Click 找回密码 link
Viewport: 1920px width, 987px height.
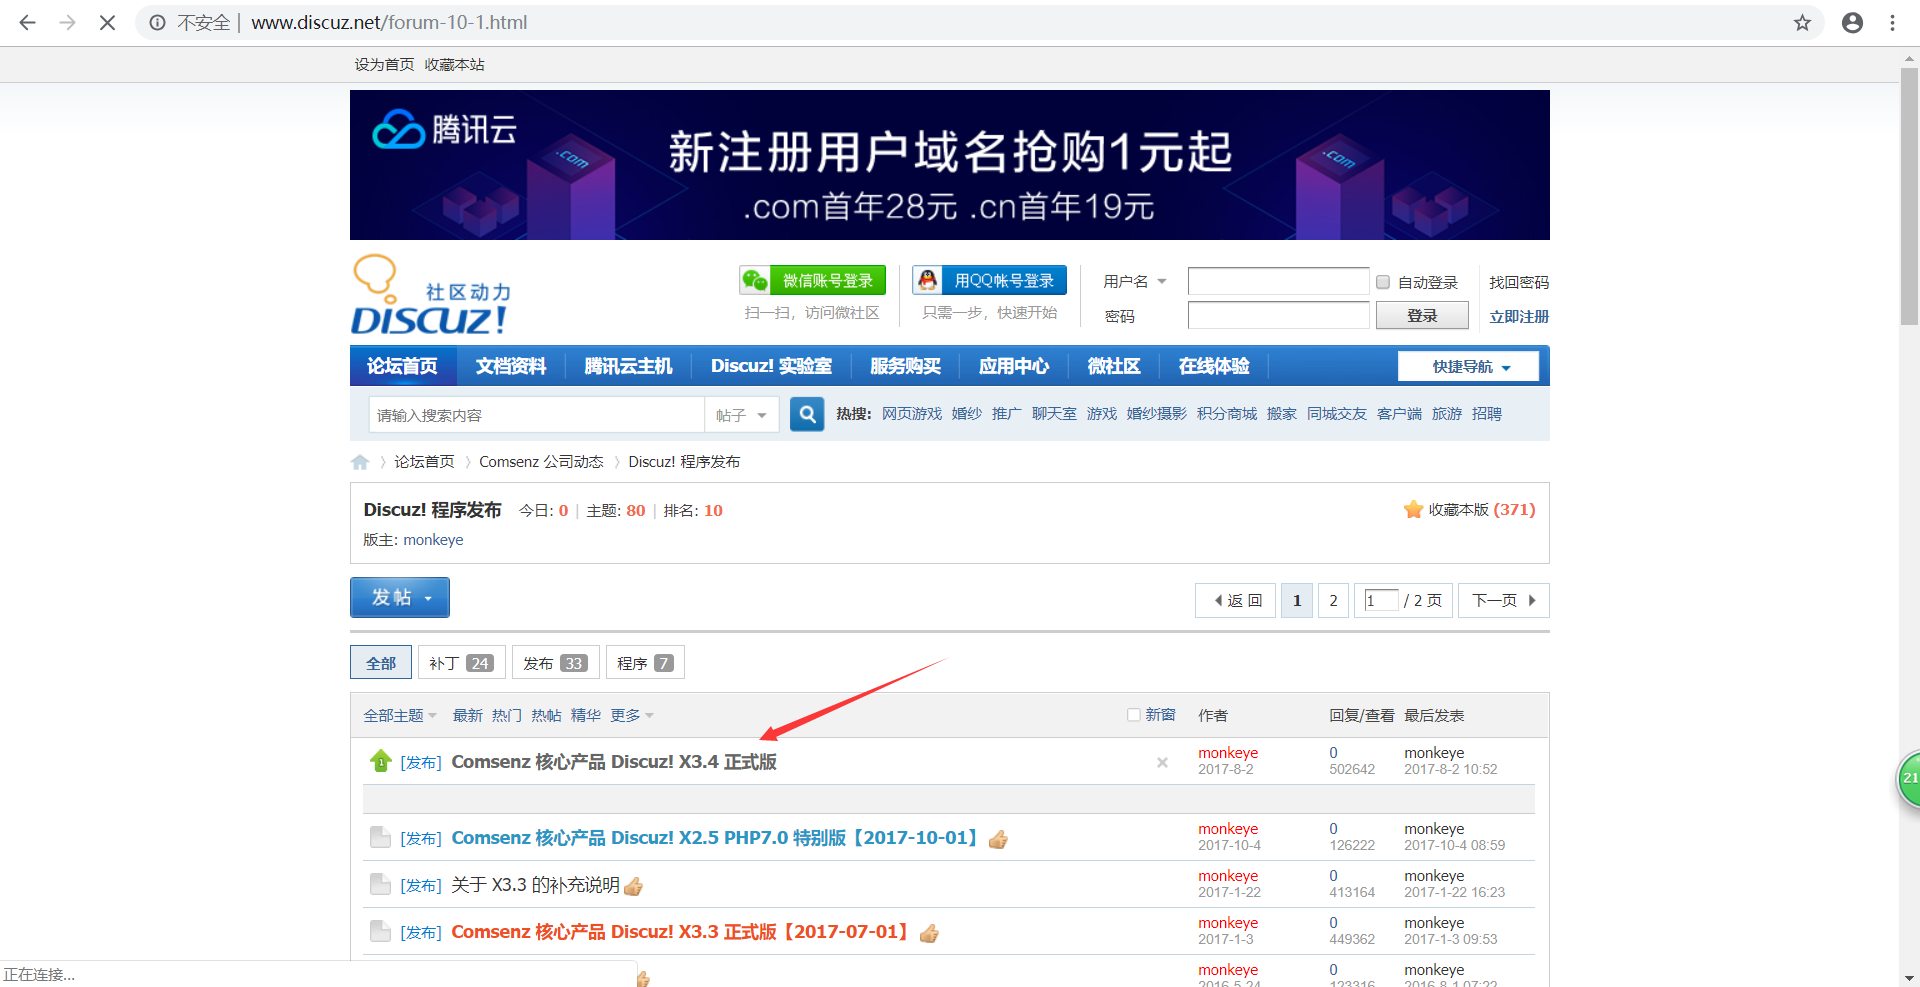click(1519, 282)
